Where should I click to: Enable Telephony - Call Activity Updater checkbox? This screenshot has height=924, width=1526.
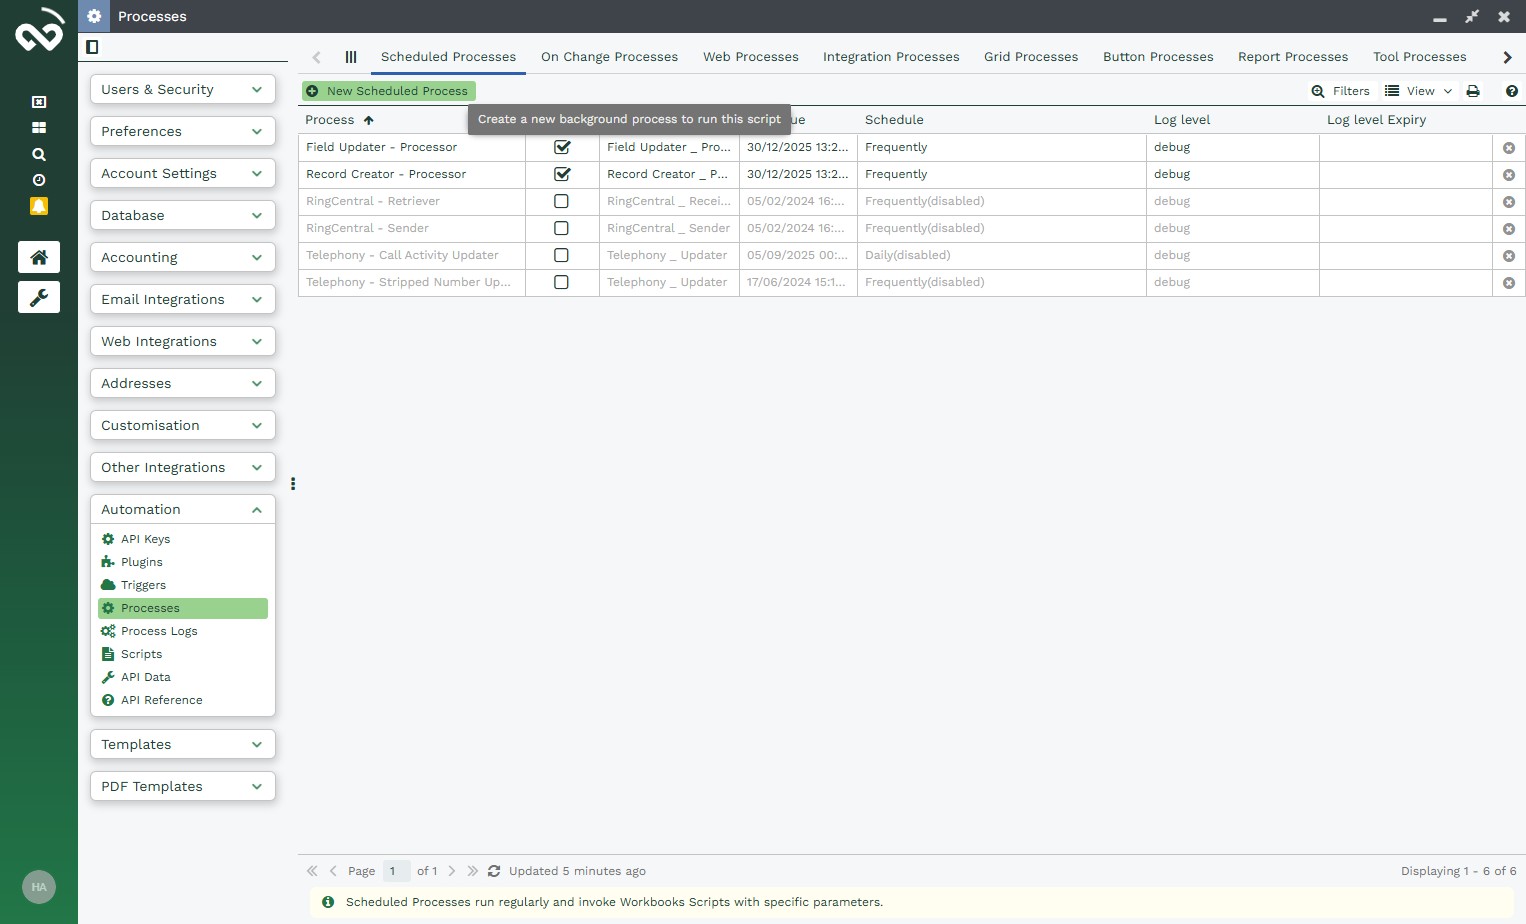562,255
